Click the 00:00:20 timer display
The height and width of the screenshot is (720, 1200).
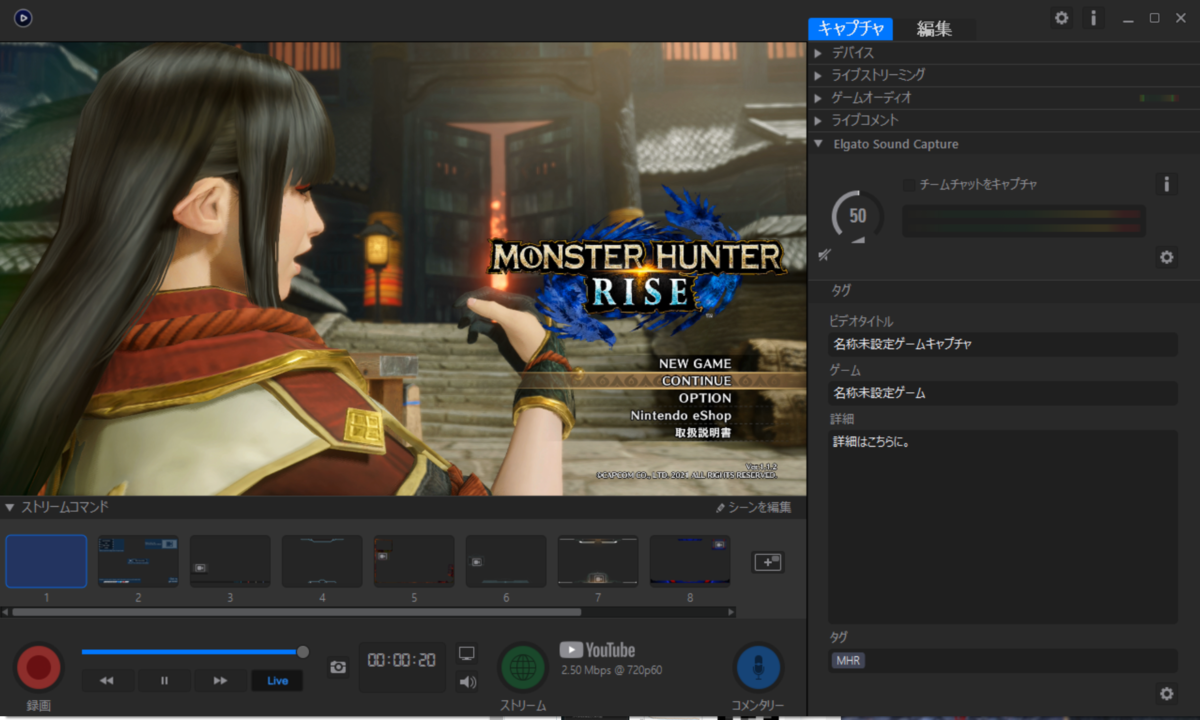tap(401, 660)
